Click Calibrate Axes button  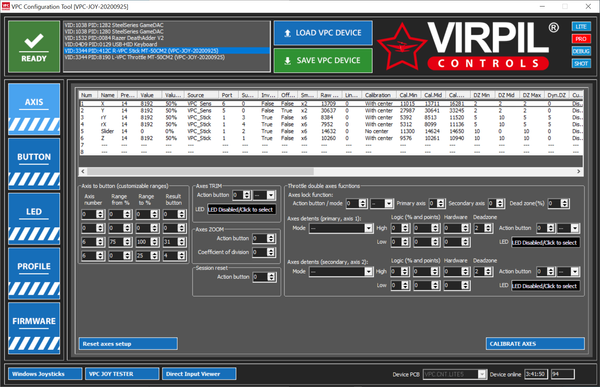tap(535, 343)
